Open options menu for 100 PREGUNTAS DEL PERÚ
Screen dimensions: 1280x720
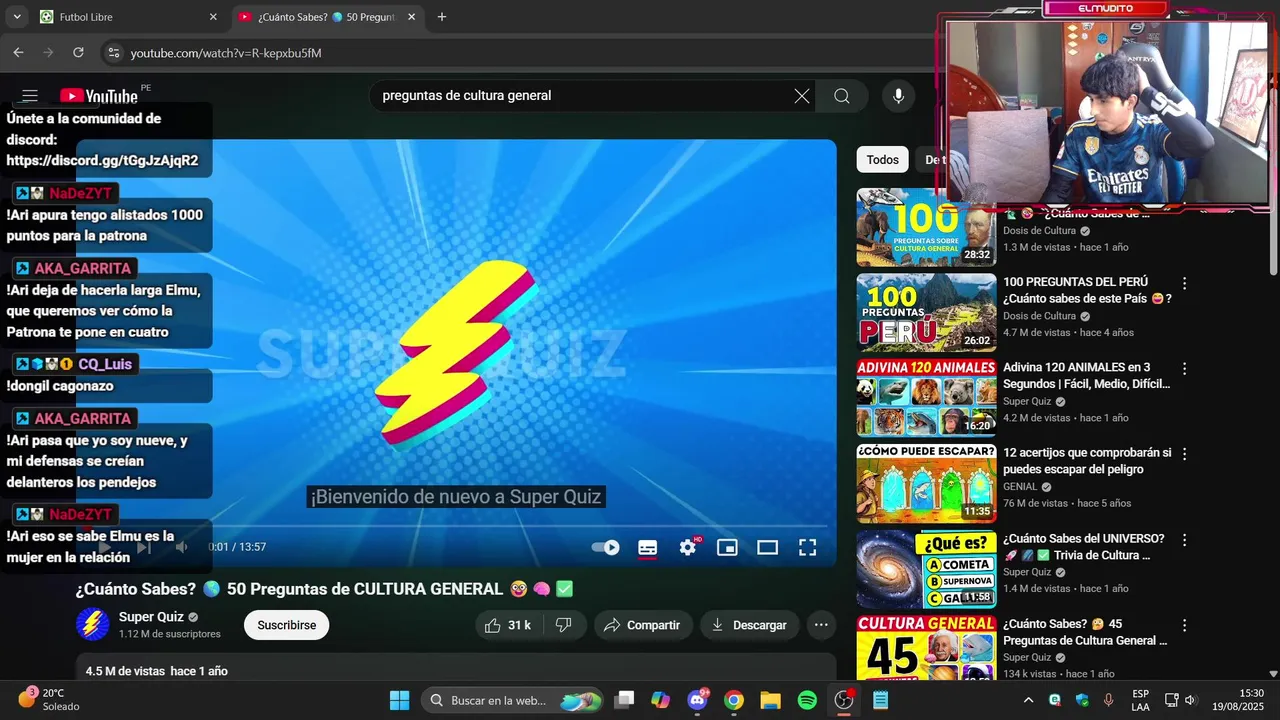click(1185, 284)
